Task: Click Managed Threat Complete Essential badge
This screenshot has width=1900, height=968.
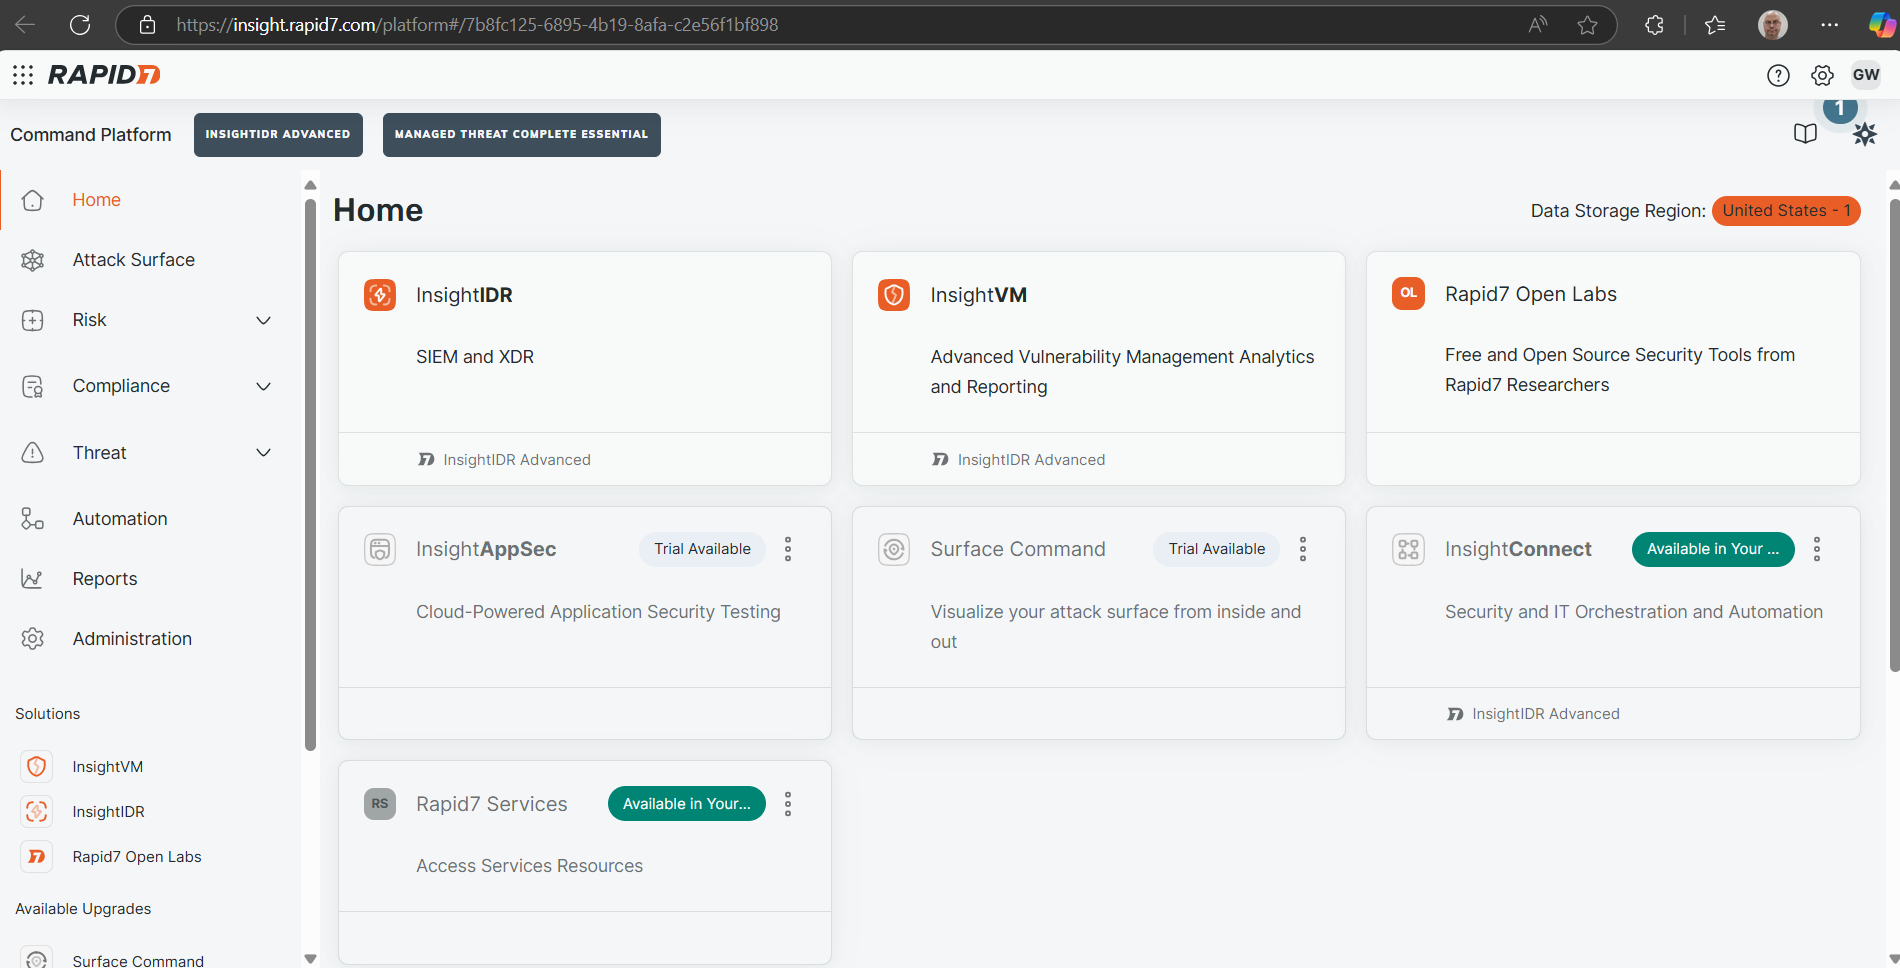Action: click(x=522, y=134)
